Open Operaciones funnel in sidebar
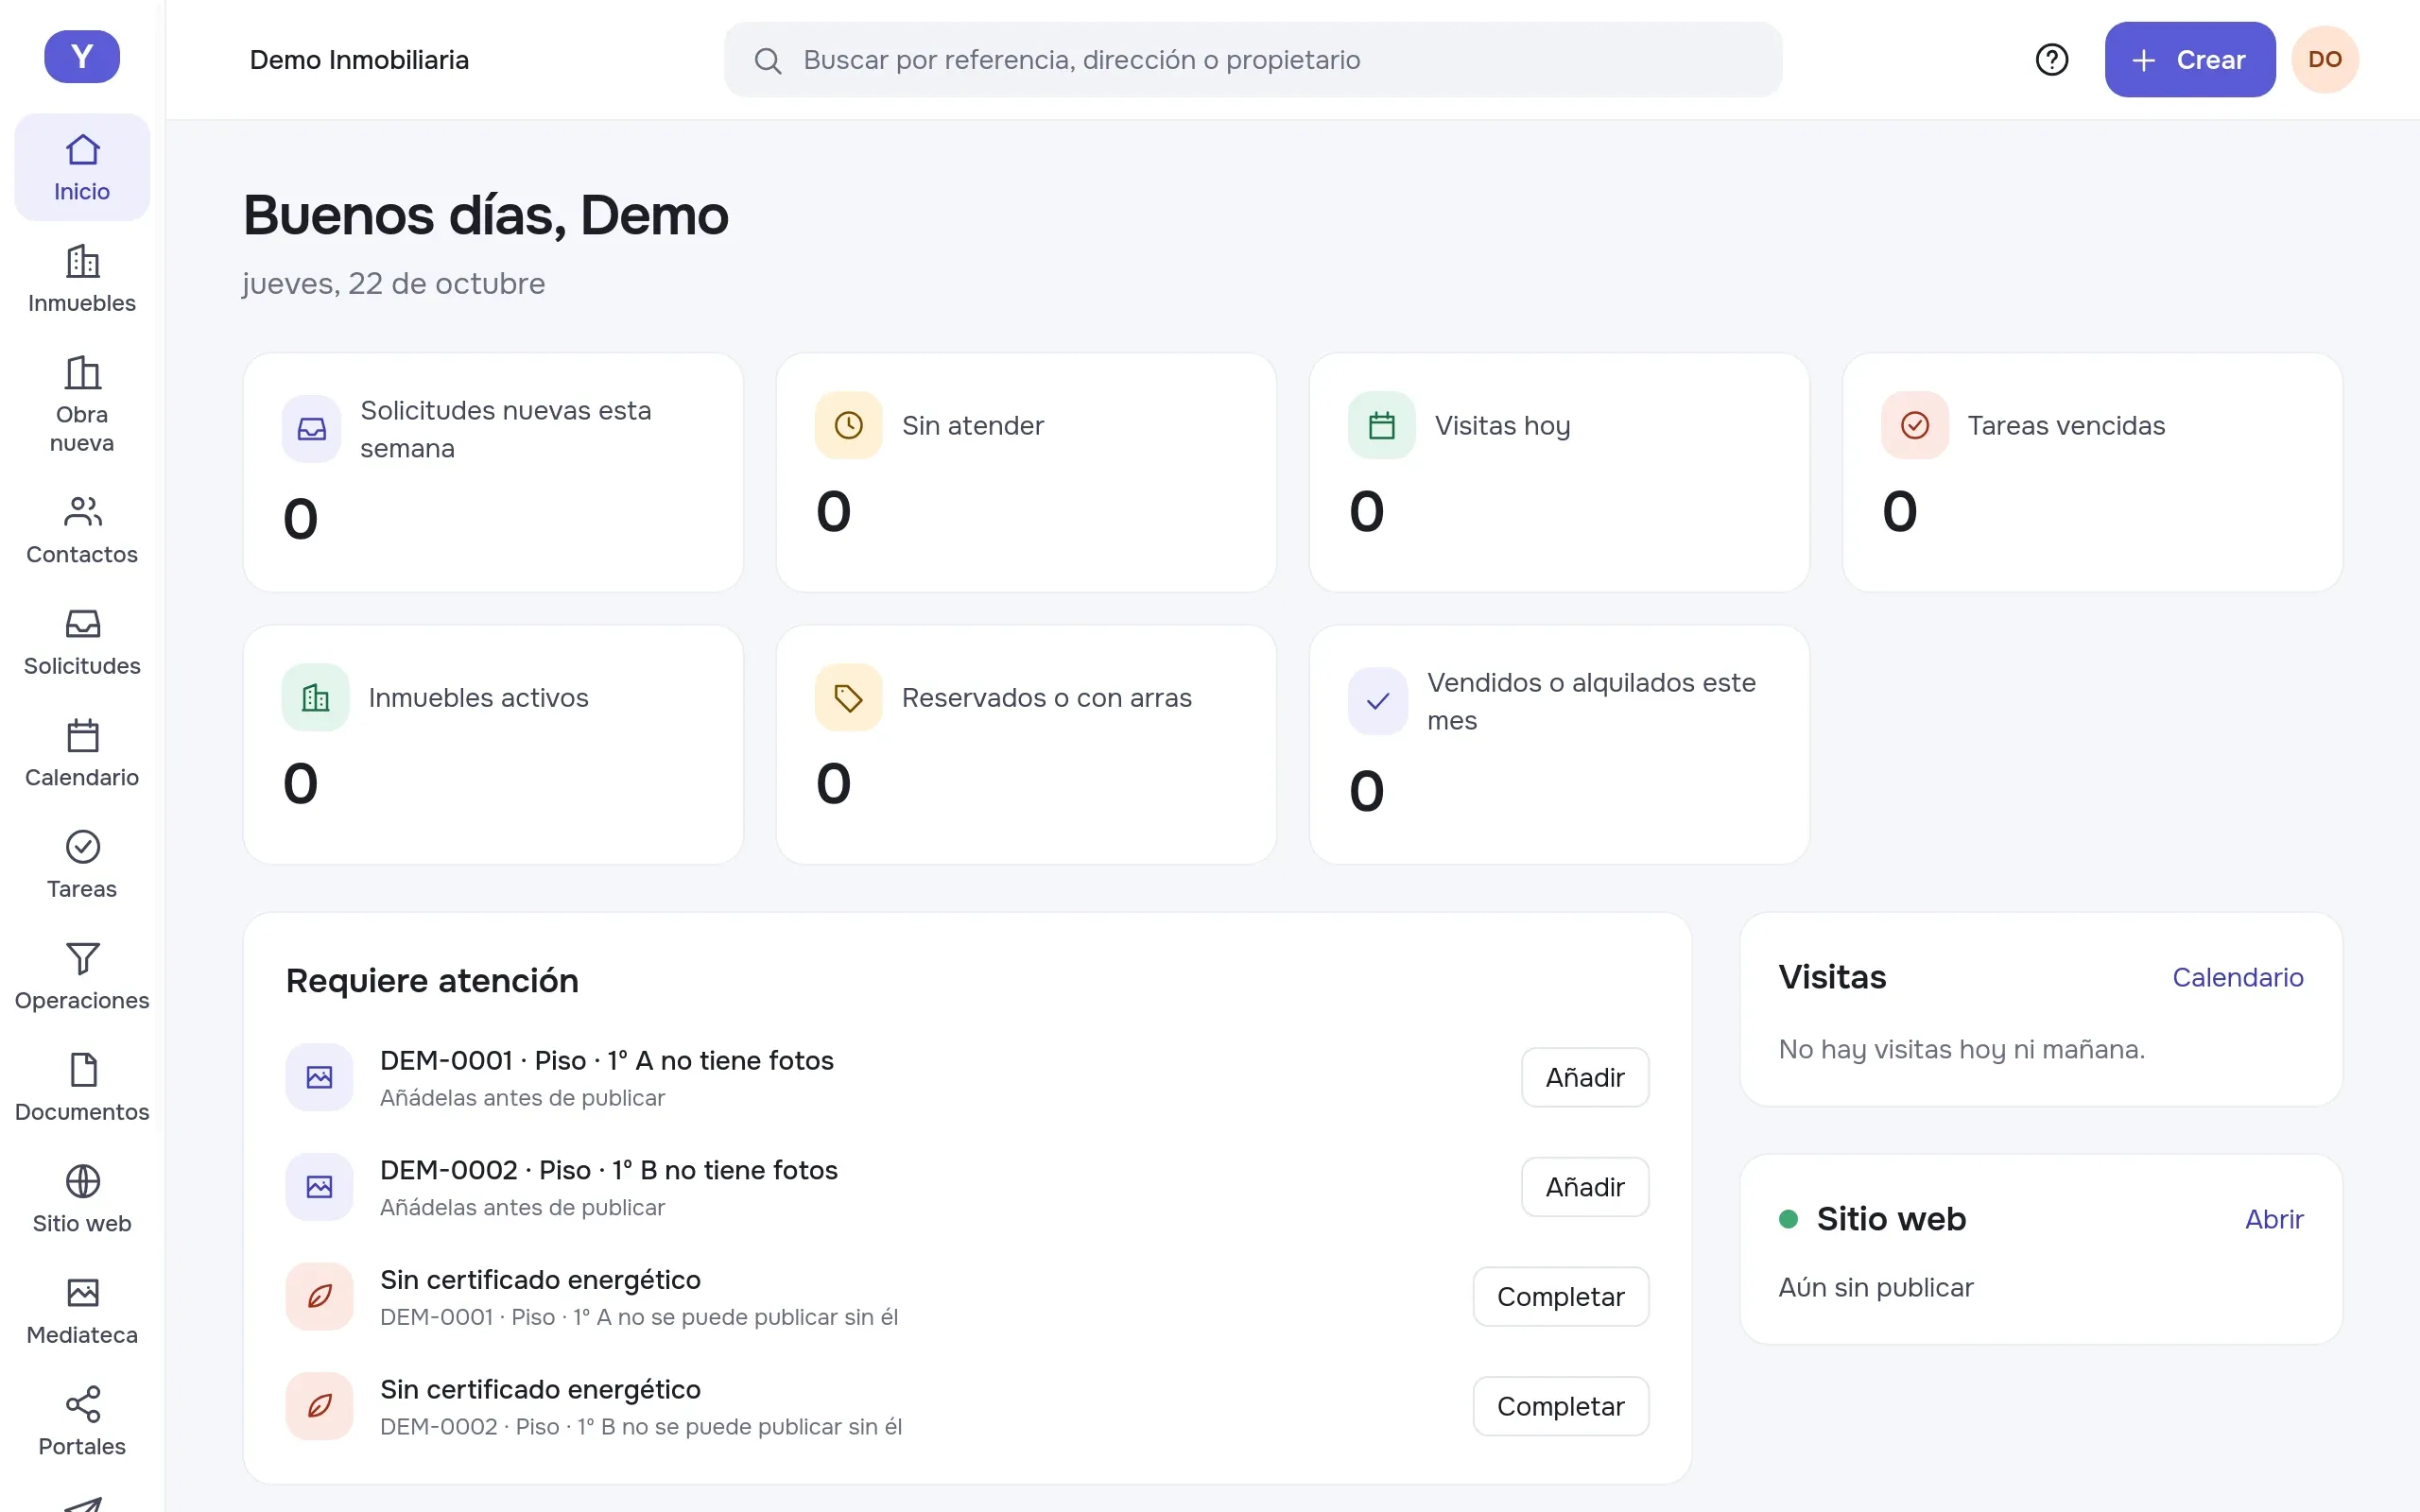Viewport: 2420px width, 1512px height. pyautogui.click(x=82, y=977)
